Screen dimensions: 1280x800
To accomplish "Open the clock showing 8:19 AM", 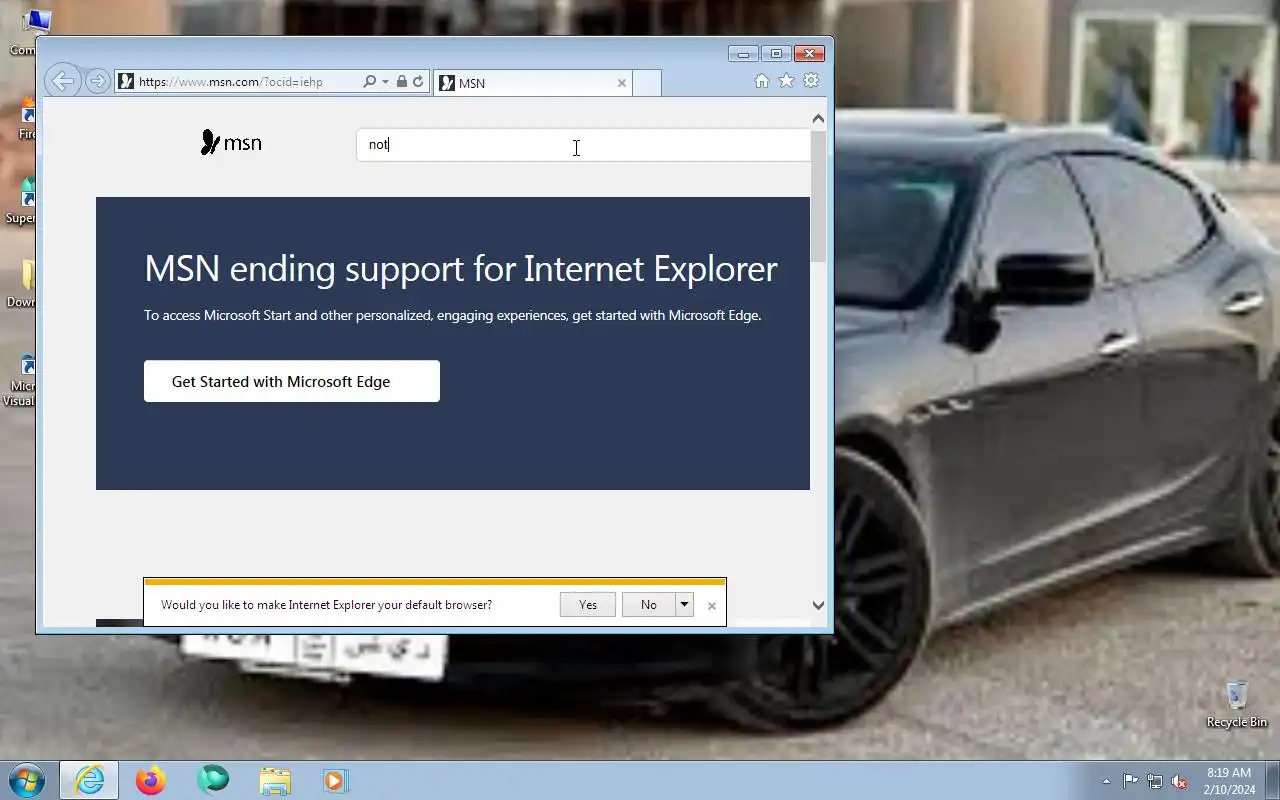I will [x=1229, y=781].
